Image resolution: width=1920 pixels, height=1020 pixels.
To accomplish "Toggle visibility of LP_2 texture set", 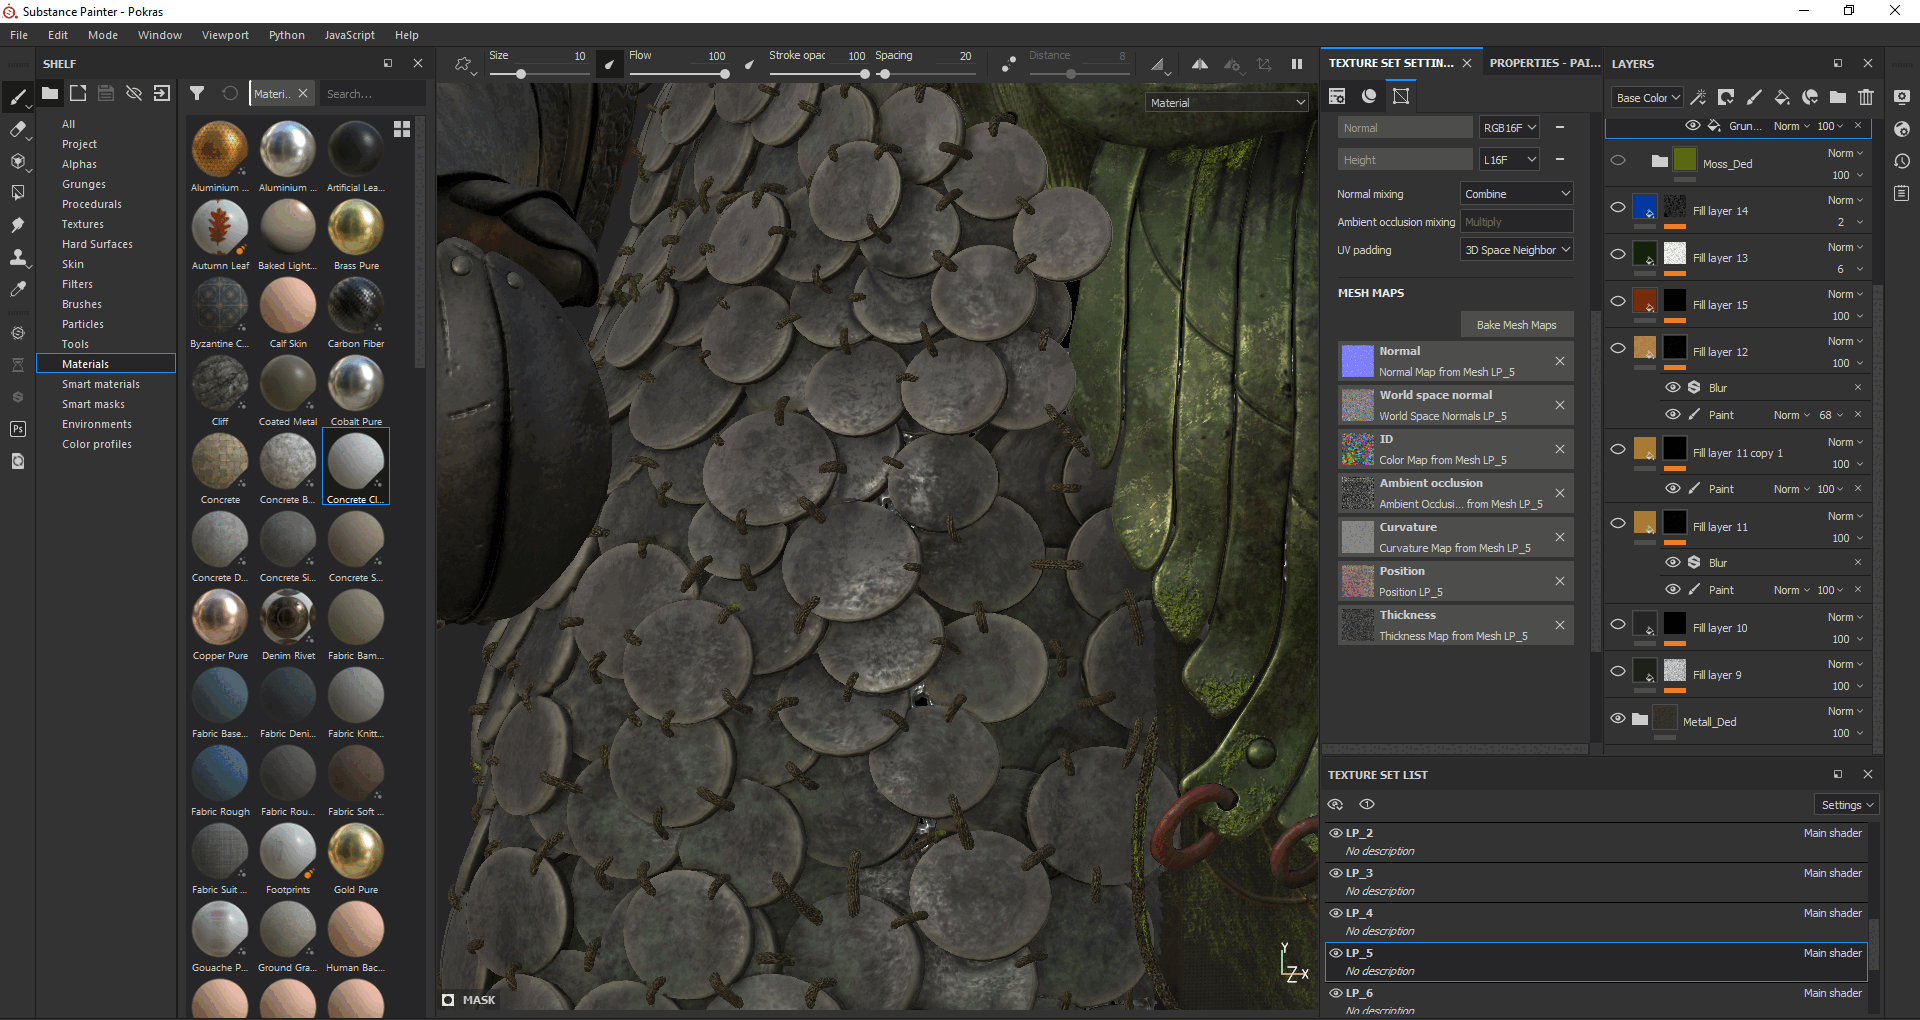I will 1335,832.
